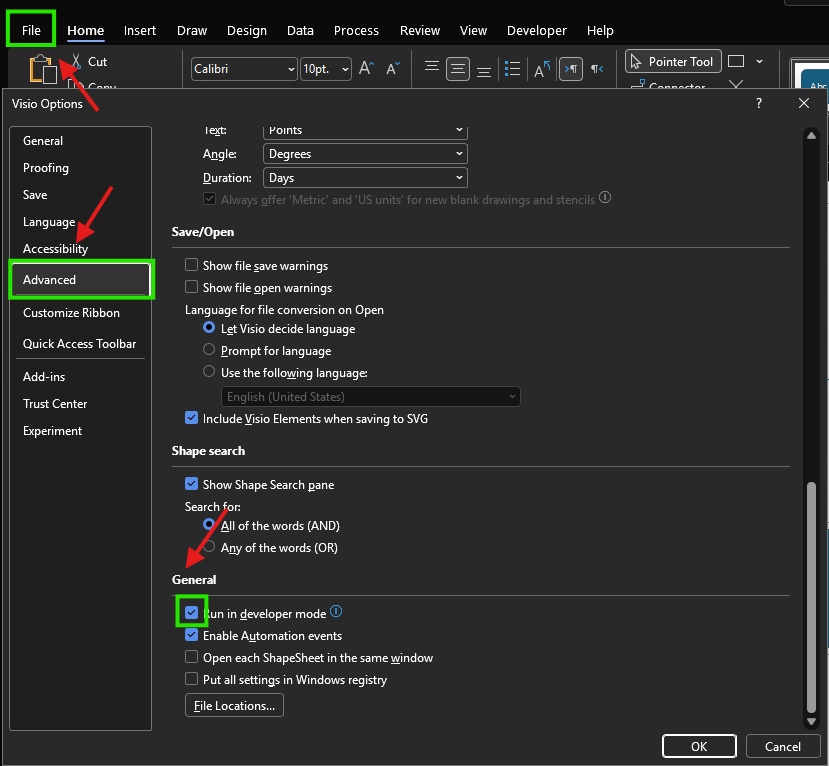Open Quick Access Toolbar options
This screenshot has height=766, width=829.
pos(80,344)
